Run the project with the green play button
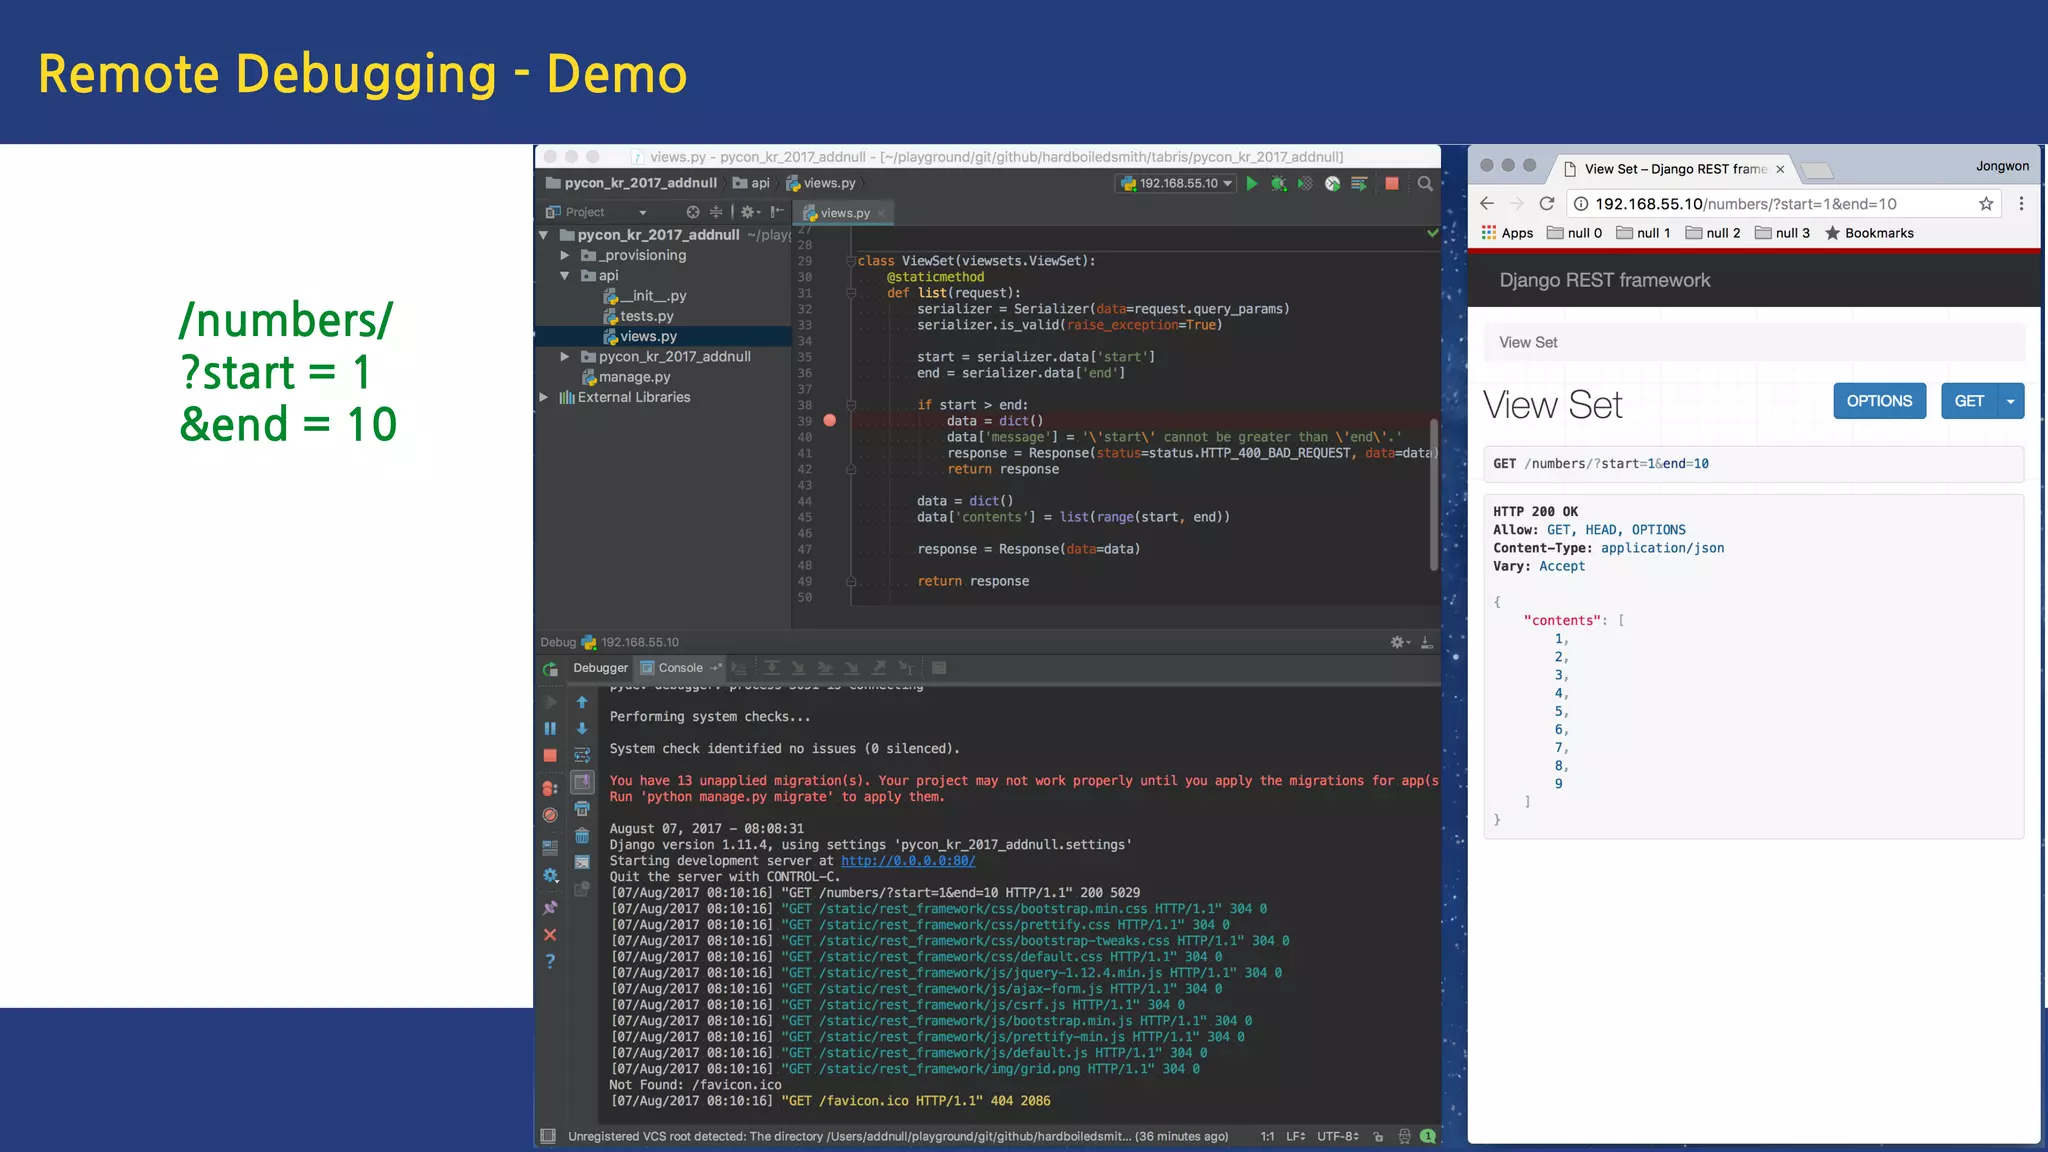The width and height of the screenshot is (2048, 1152). 1251,184
